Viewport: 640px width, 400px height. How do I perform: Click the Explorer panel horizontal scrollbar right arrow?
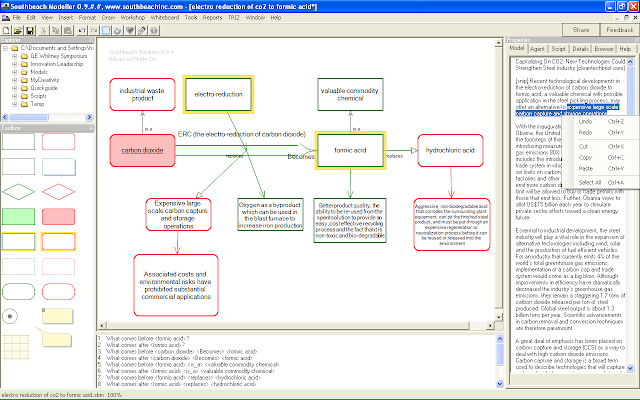click(x=89, y=118)
